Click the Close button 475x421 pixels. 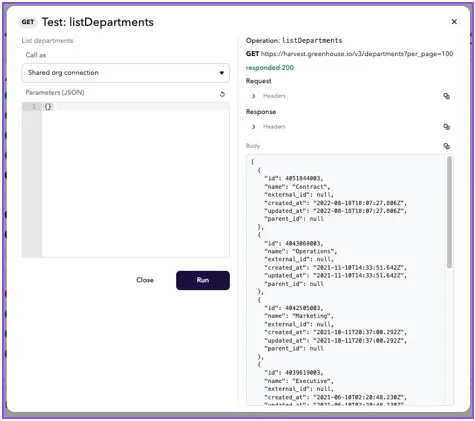tap(145, 280)
